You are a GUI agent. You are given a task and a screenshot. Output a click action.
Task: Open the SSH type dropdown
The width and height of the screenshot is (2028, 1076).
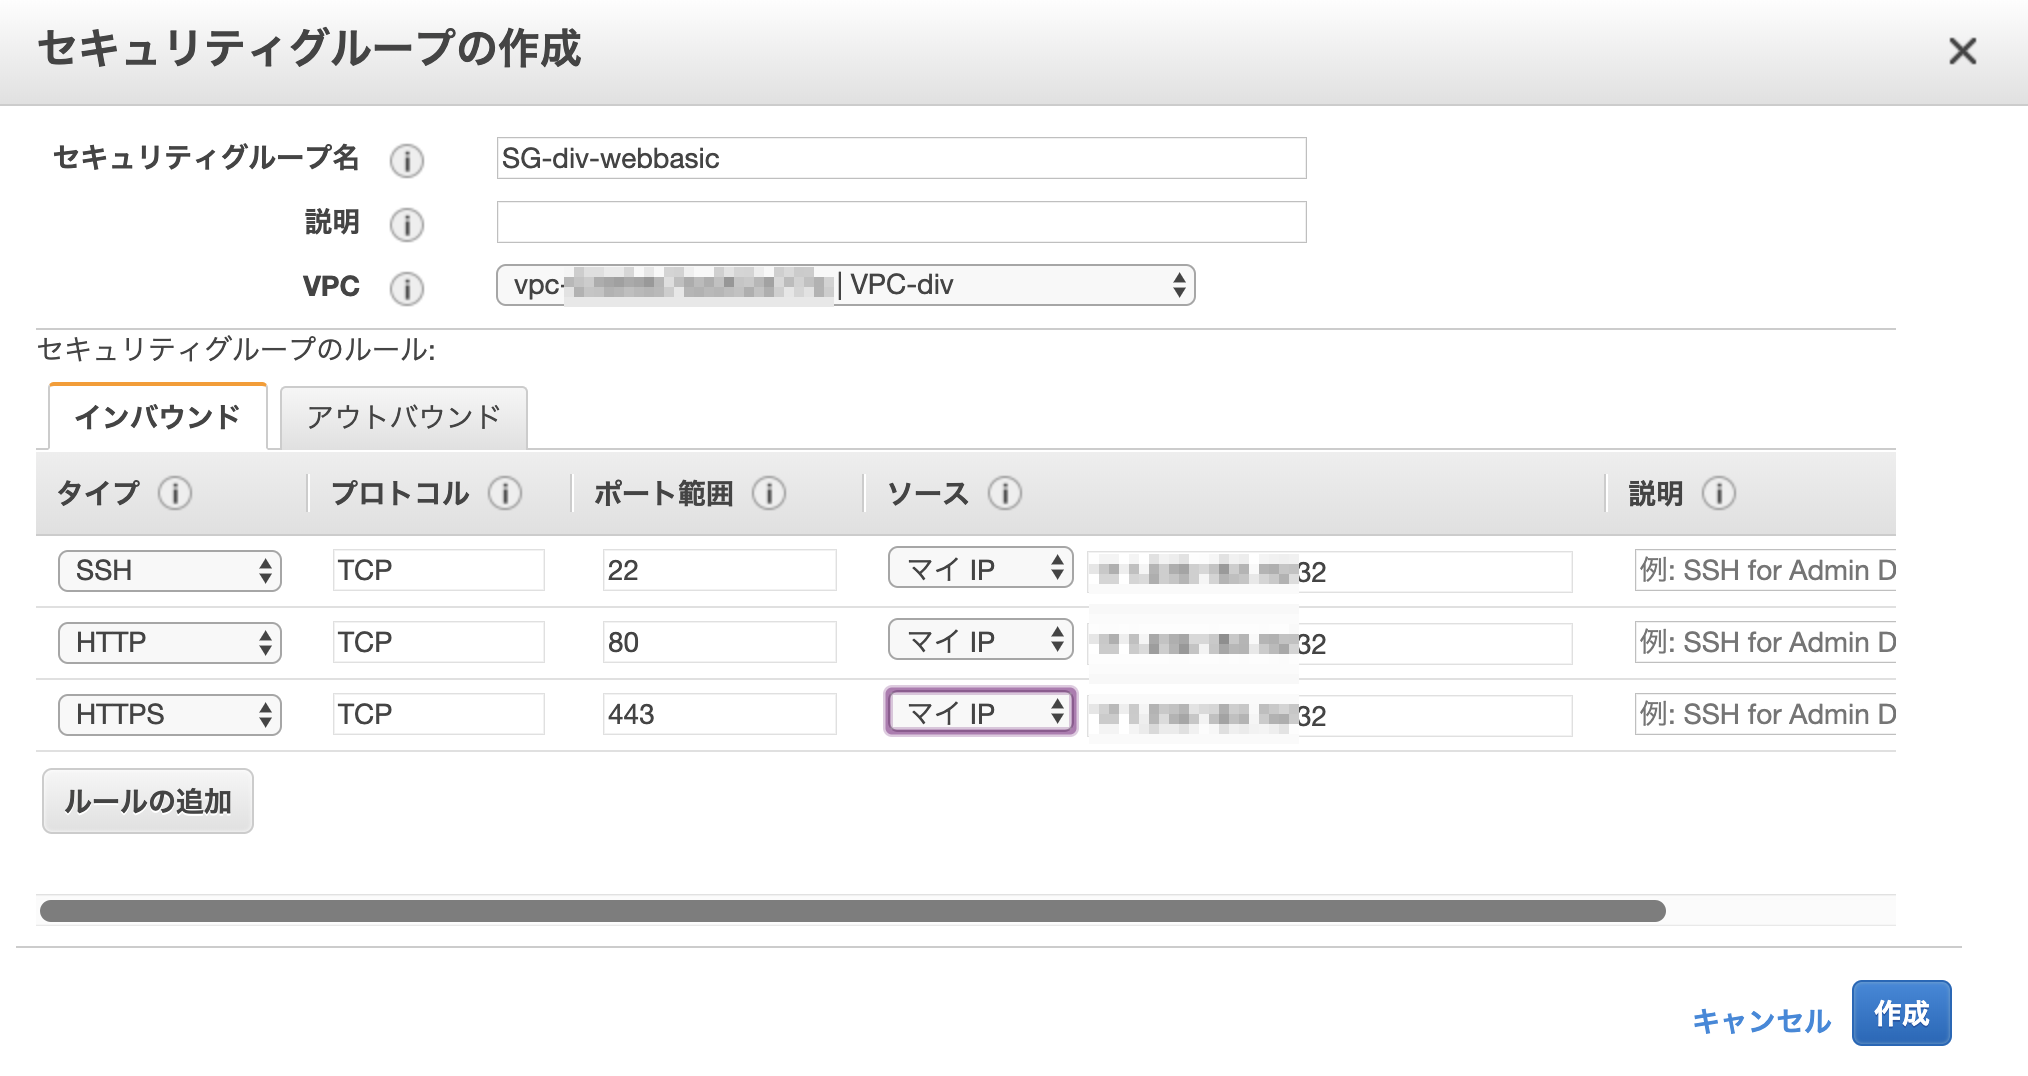(170, 571)
